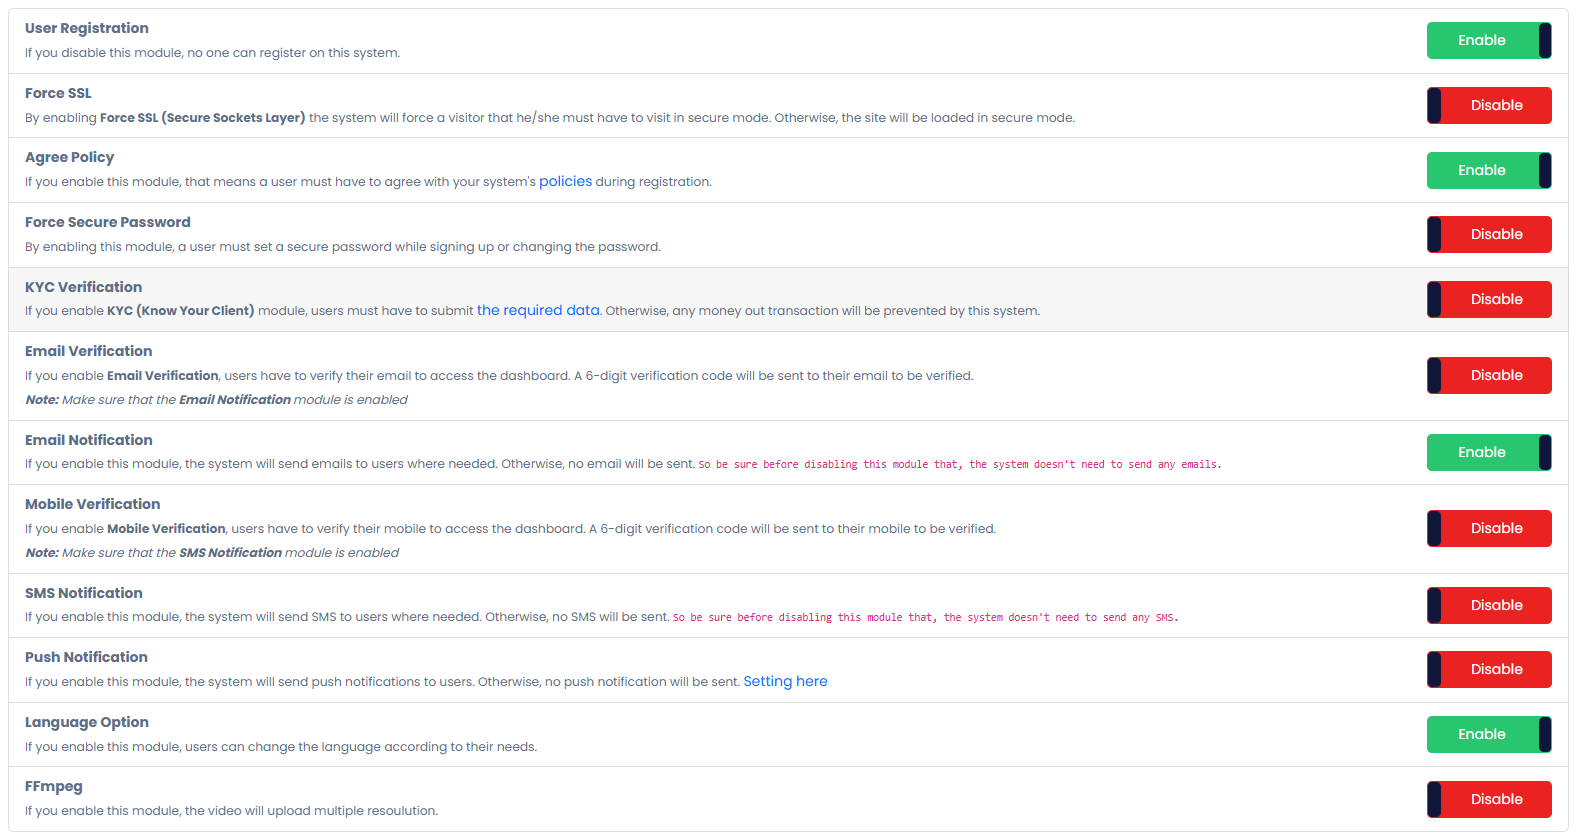
Task: Toggle the Email Notification switch
Action: pos(1488,452)
